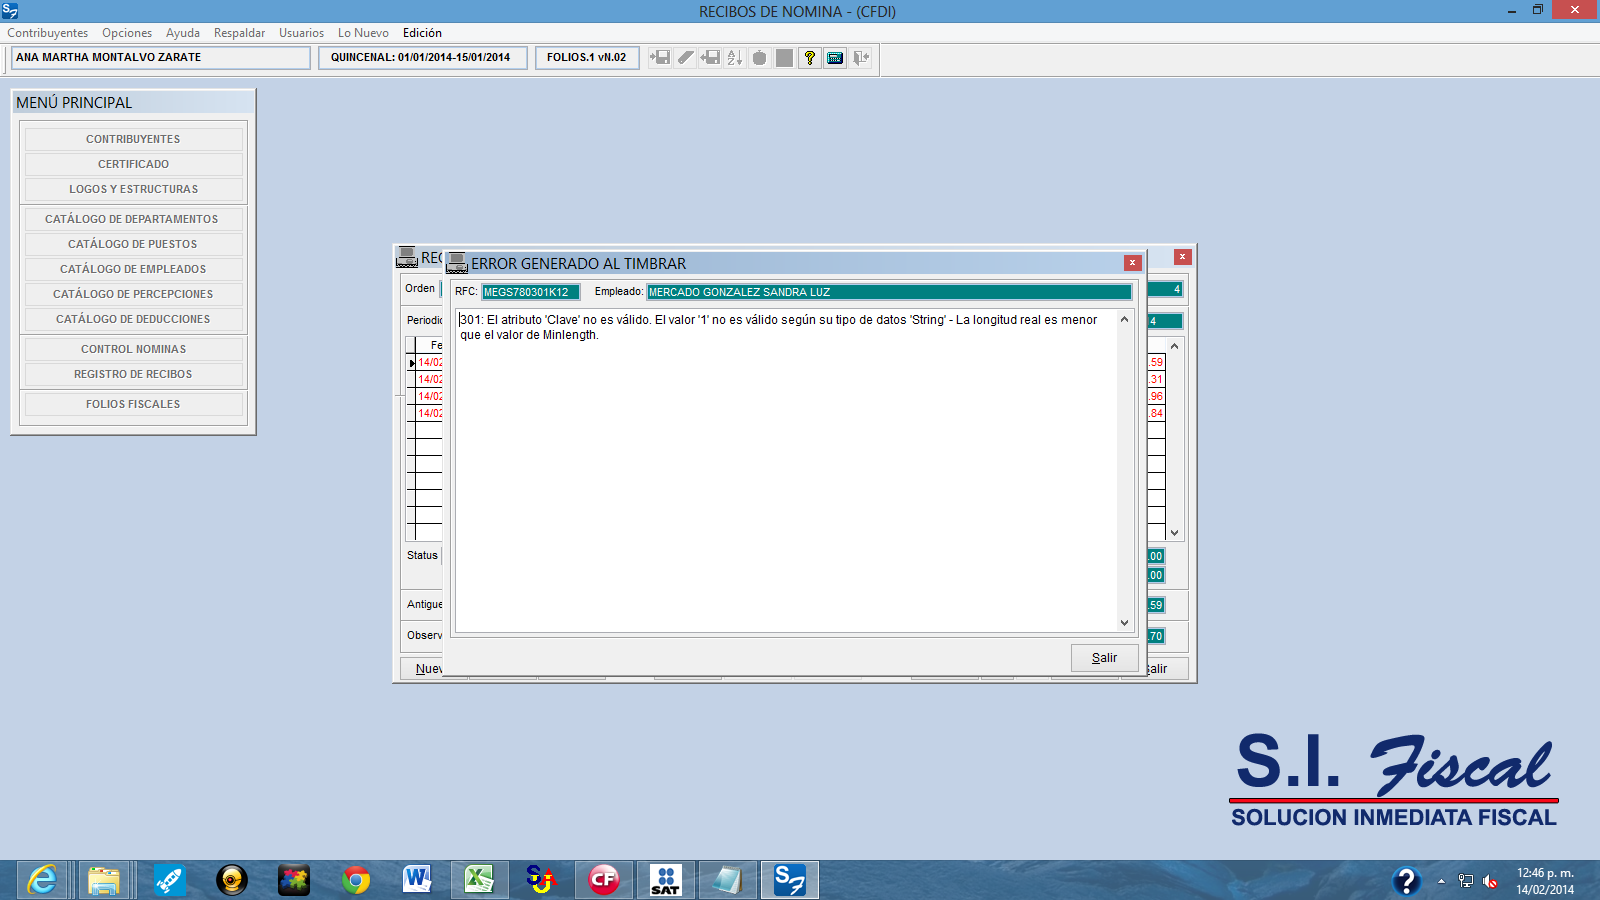Open Microsoft Word from the taskbar
Screen dimensions: 1600x900
[417, 880]
